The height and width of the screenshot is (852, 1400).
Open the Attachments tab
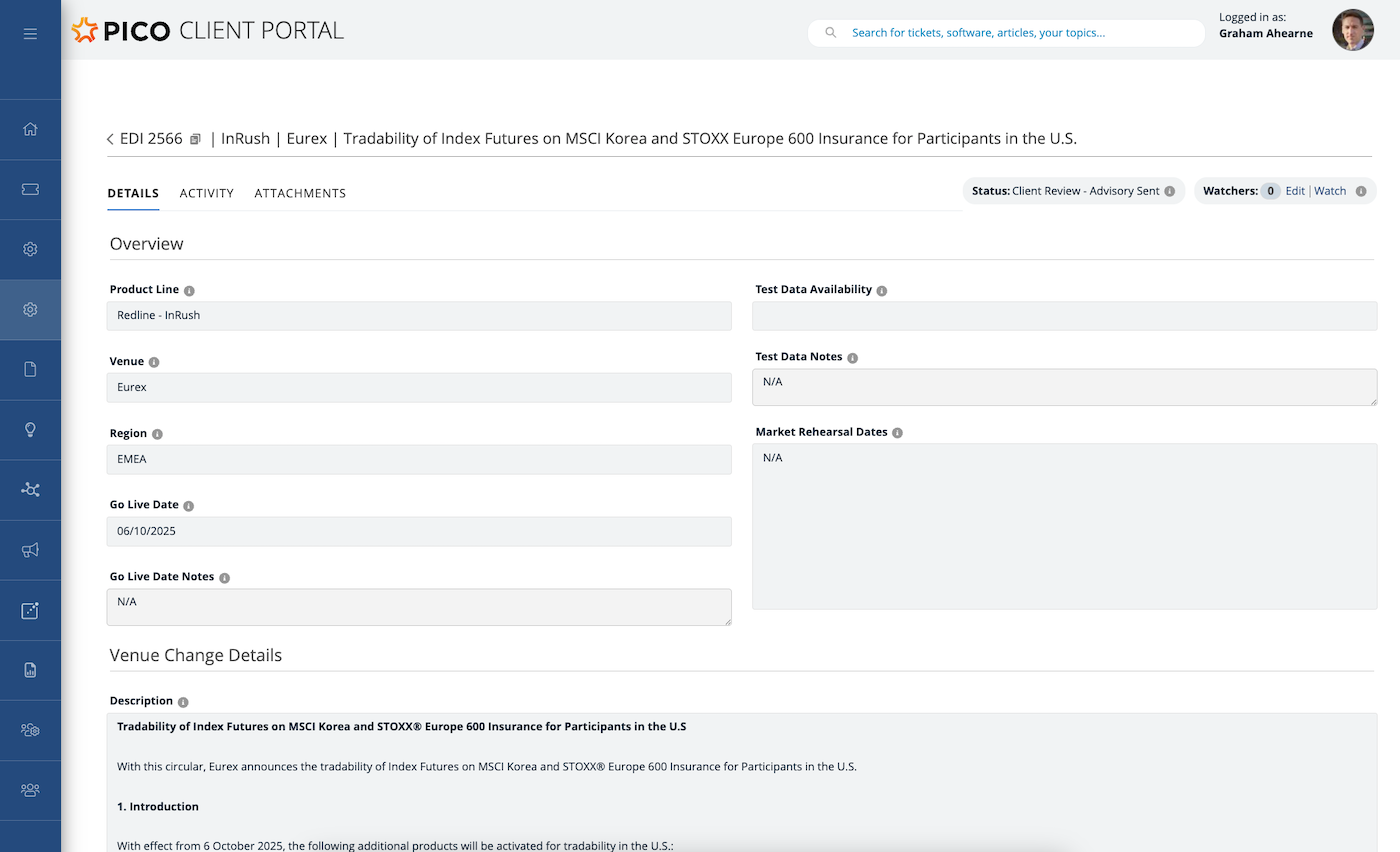pos(300,193)
